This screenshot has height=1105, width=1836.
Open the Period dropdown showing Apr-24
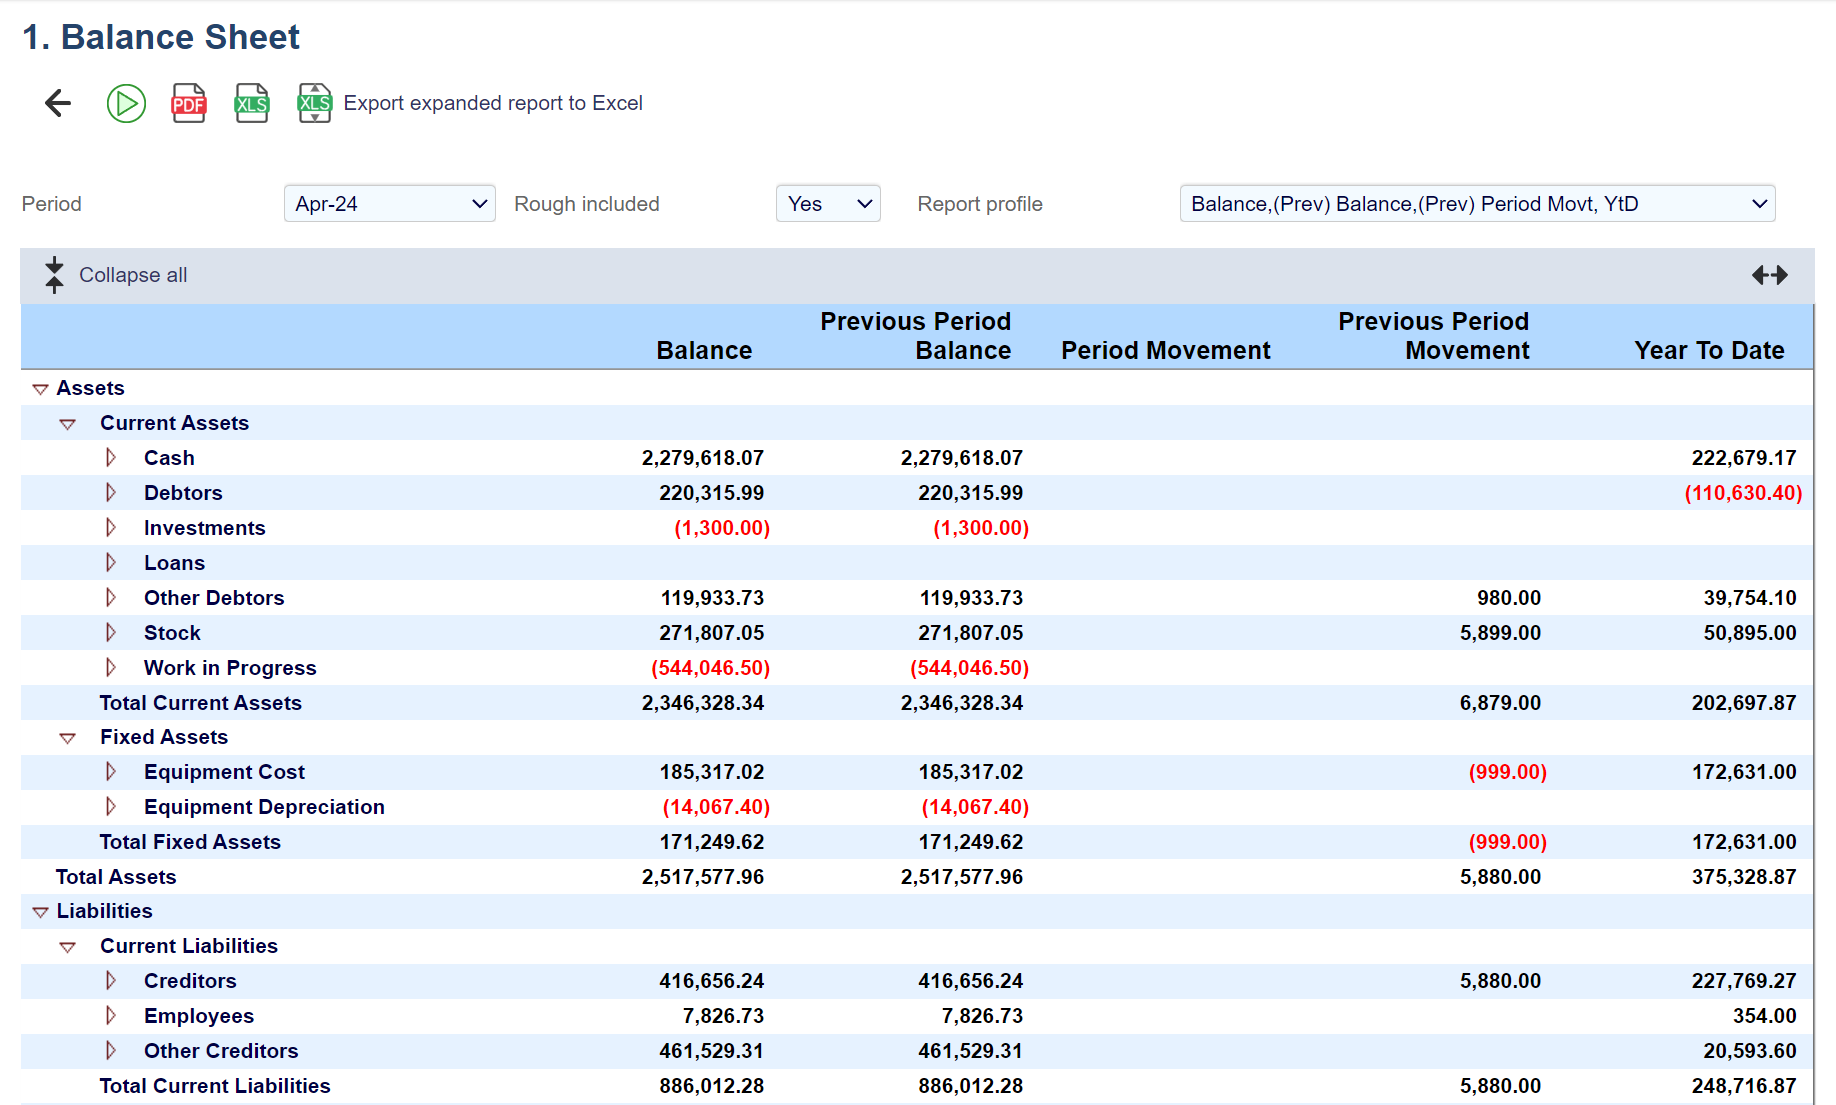pos(389,204)
